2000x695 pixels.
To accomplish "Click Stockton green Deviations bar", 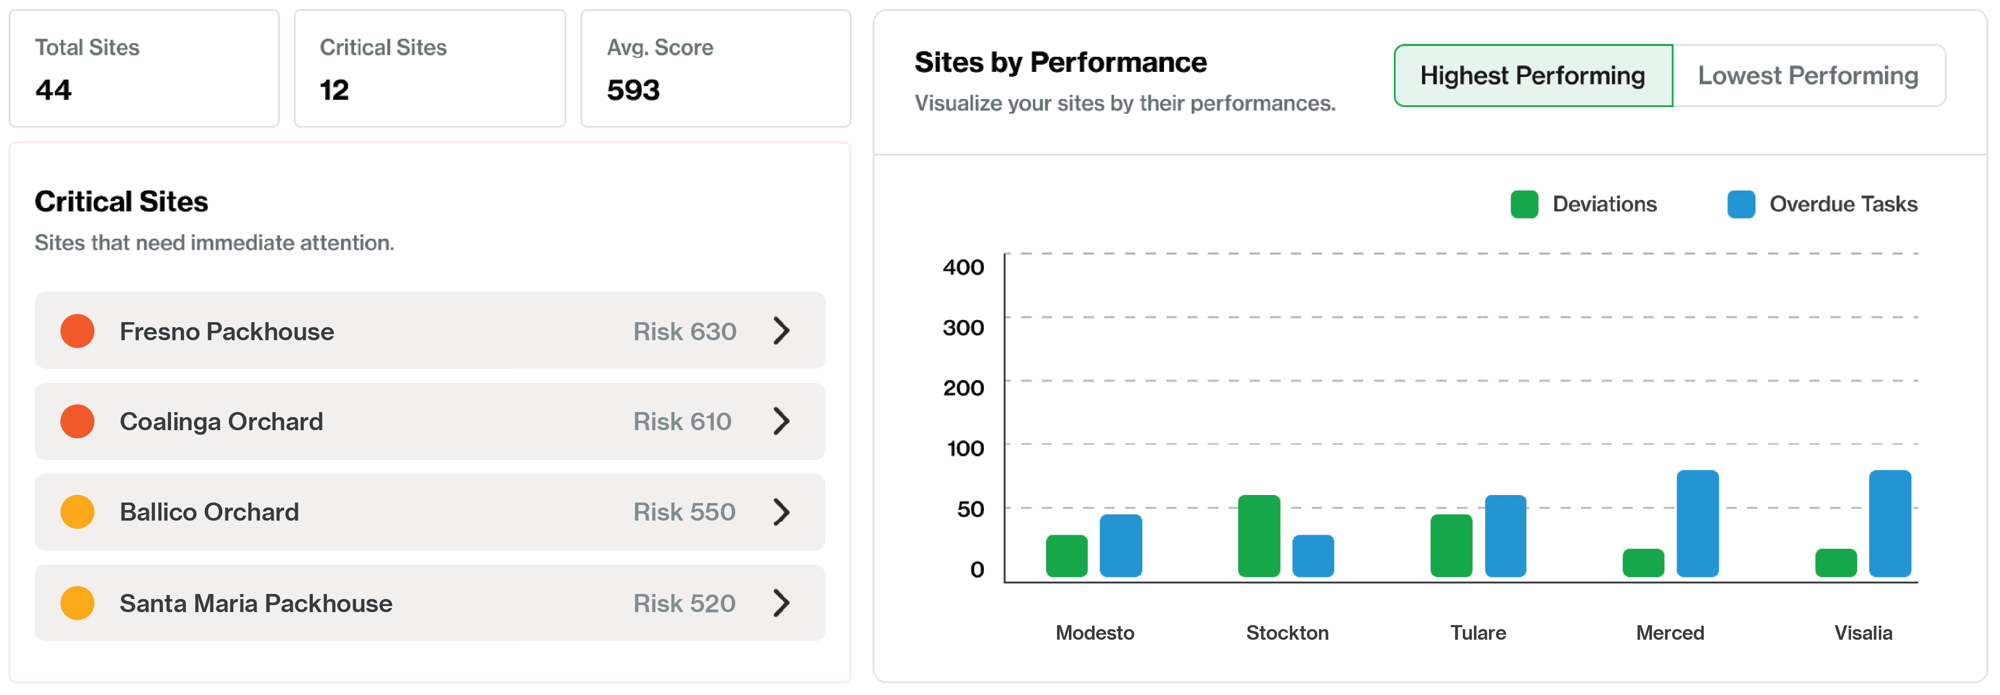I will (x=1259, y=536).
